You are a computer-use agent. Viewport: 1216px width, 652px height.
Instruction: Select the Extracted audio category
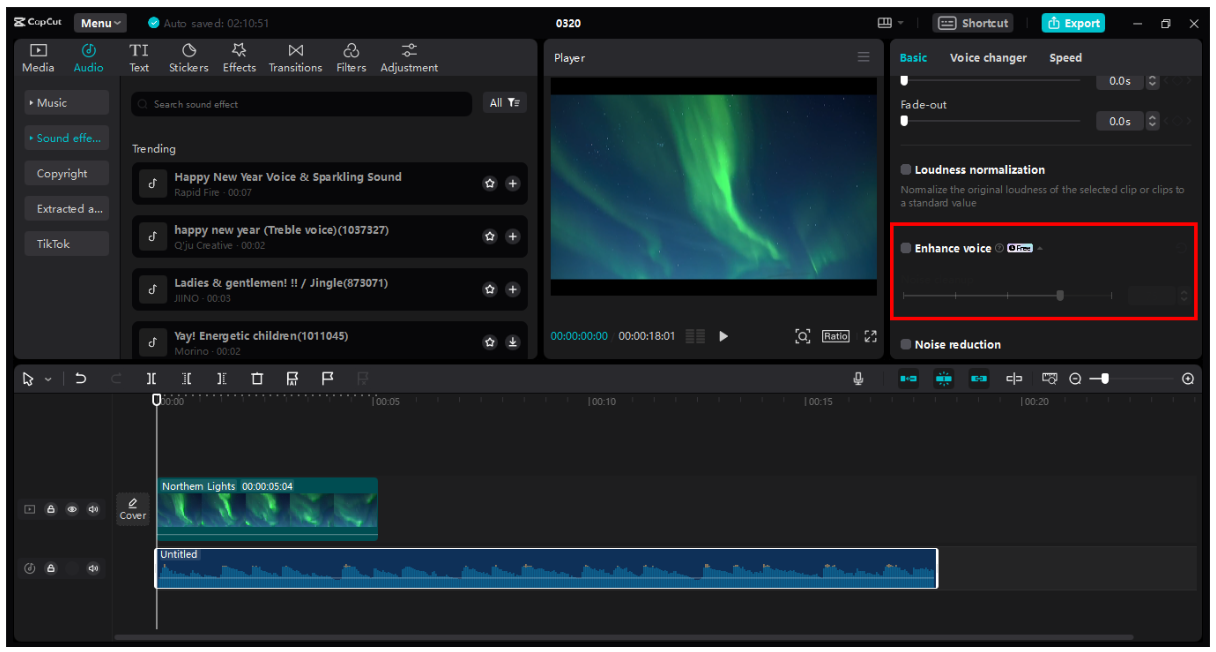coord(67,209)
